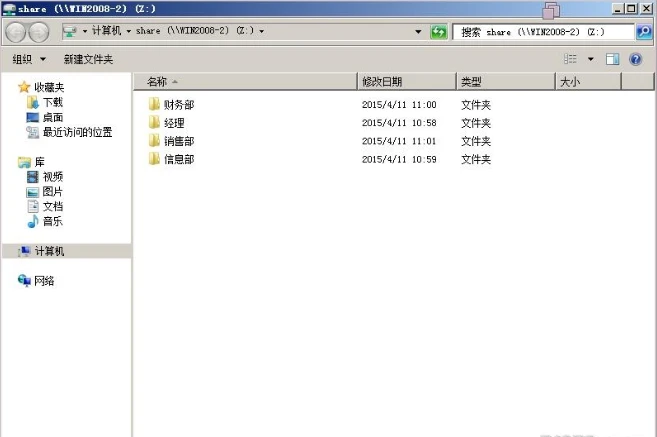Click 新建文件夹 button

tap(88, 59)
